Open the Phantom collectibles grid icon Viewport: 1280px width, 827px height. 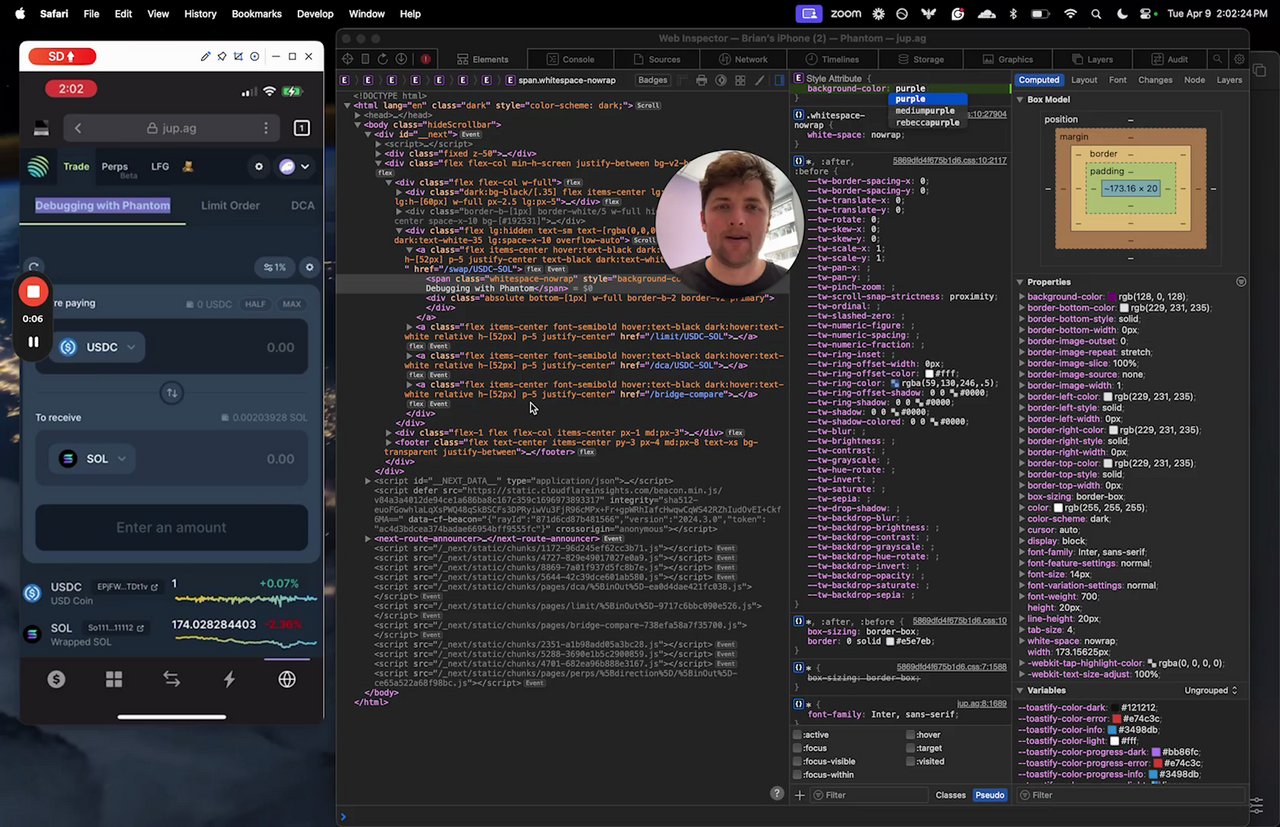coord(114,679)
